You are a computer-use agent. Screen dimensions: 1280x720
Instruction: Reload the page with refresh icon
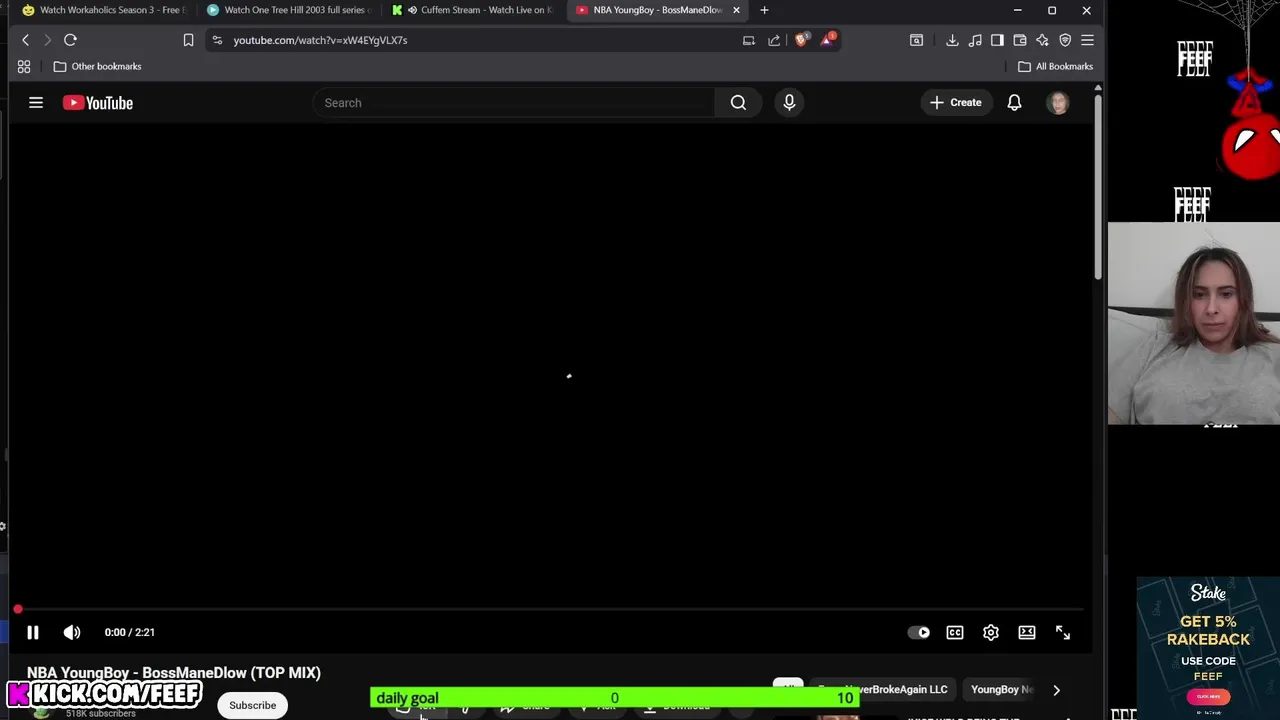[70, 40]
